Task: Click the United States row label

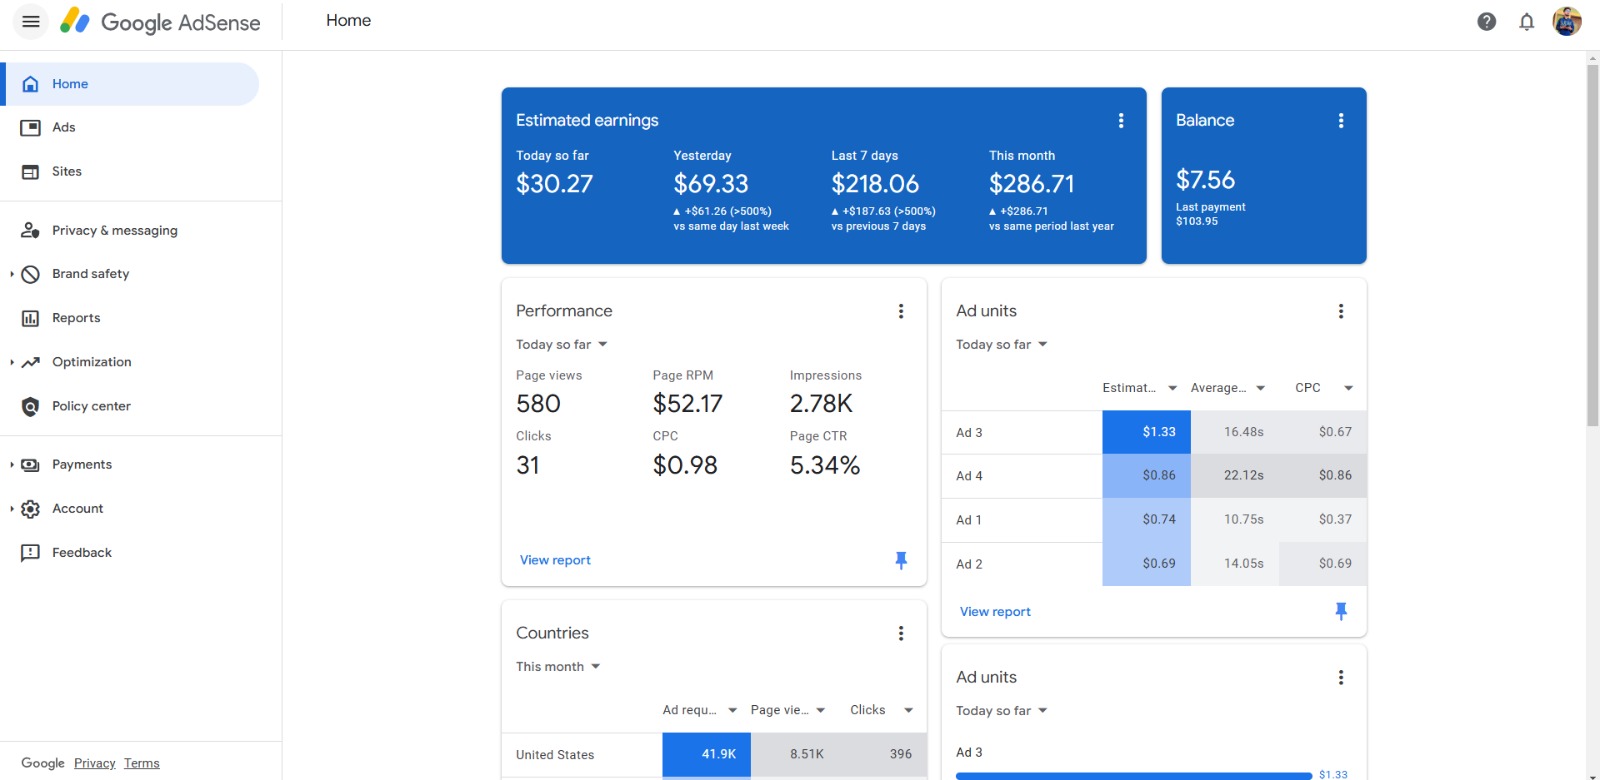Action: pyautogui.click(x=555, y=755)
